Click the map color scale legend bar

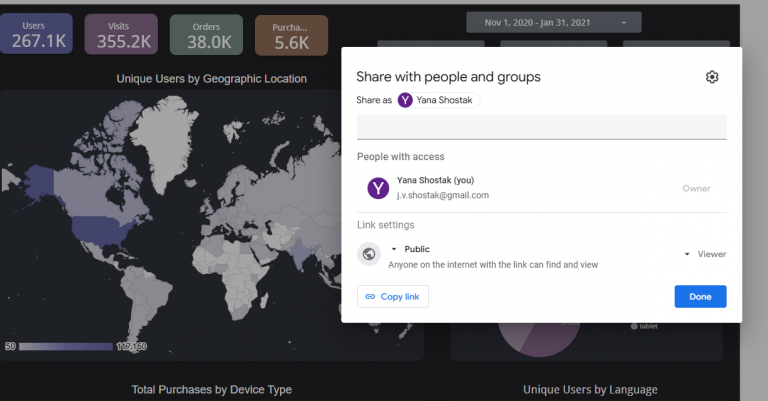[x=66, y=346]
